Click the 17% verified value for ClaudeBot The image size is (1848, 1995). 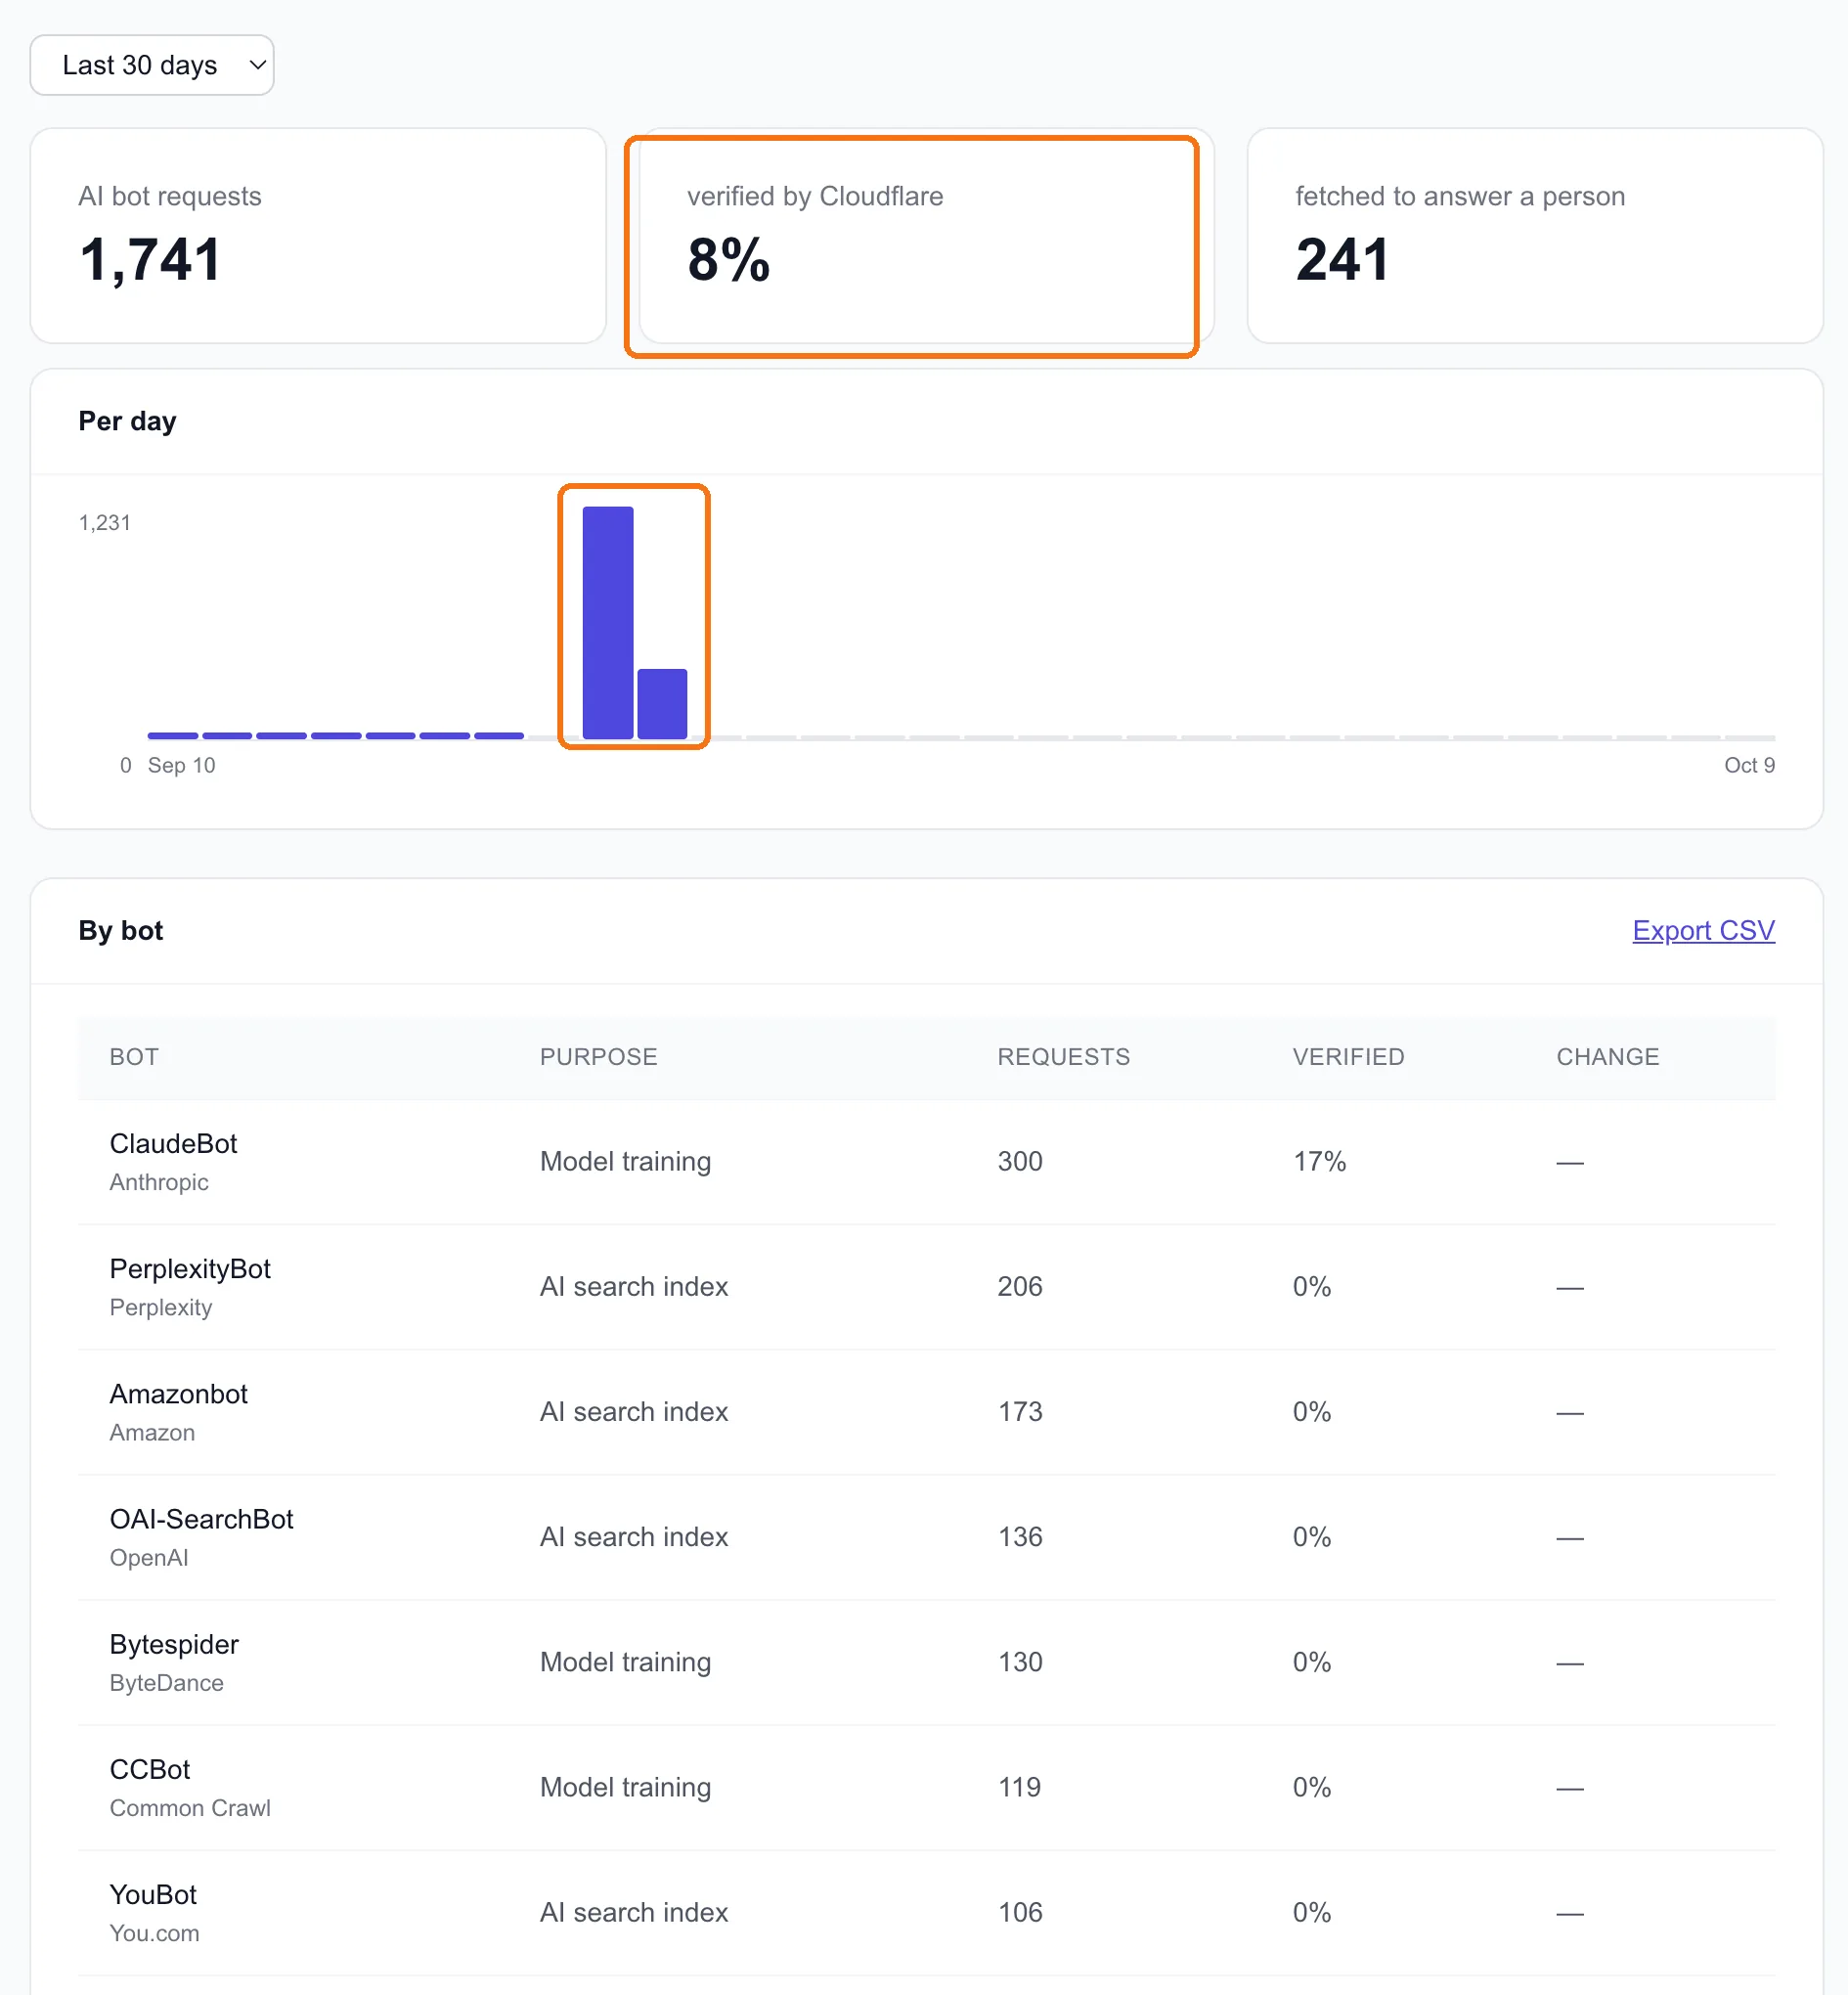click(x=1319, y=1161)
